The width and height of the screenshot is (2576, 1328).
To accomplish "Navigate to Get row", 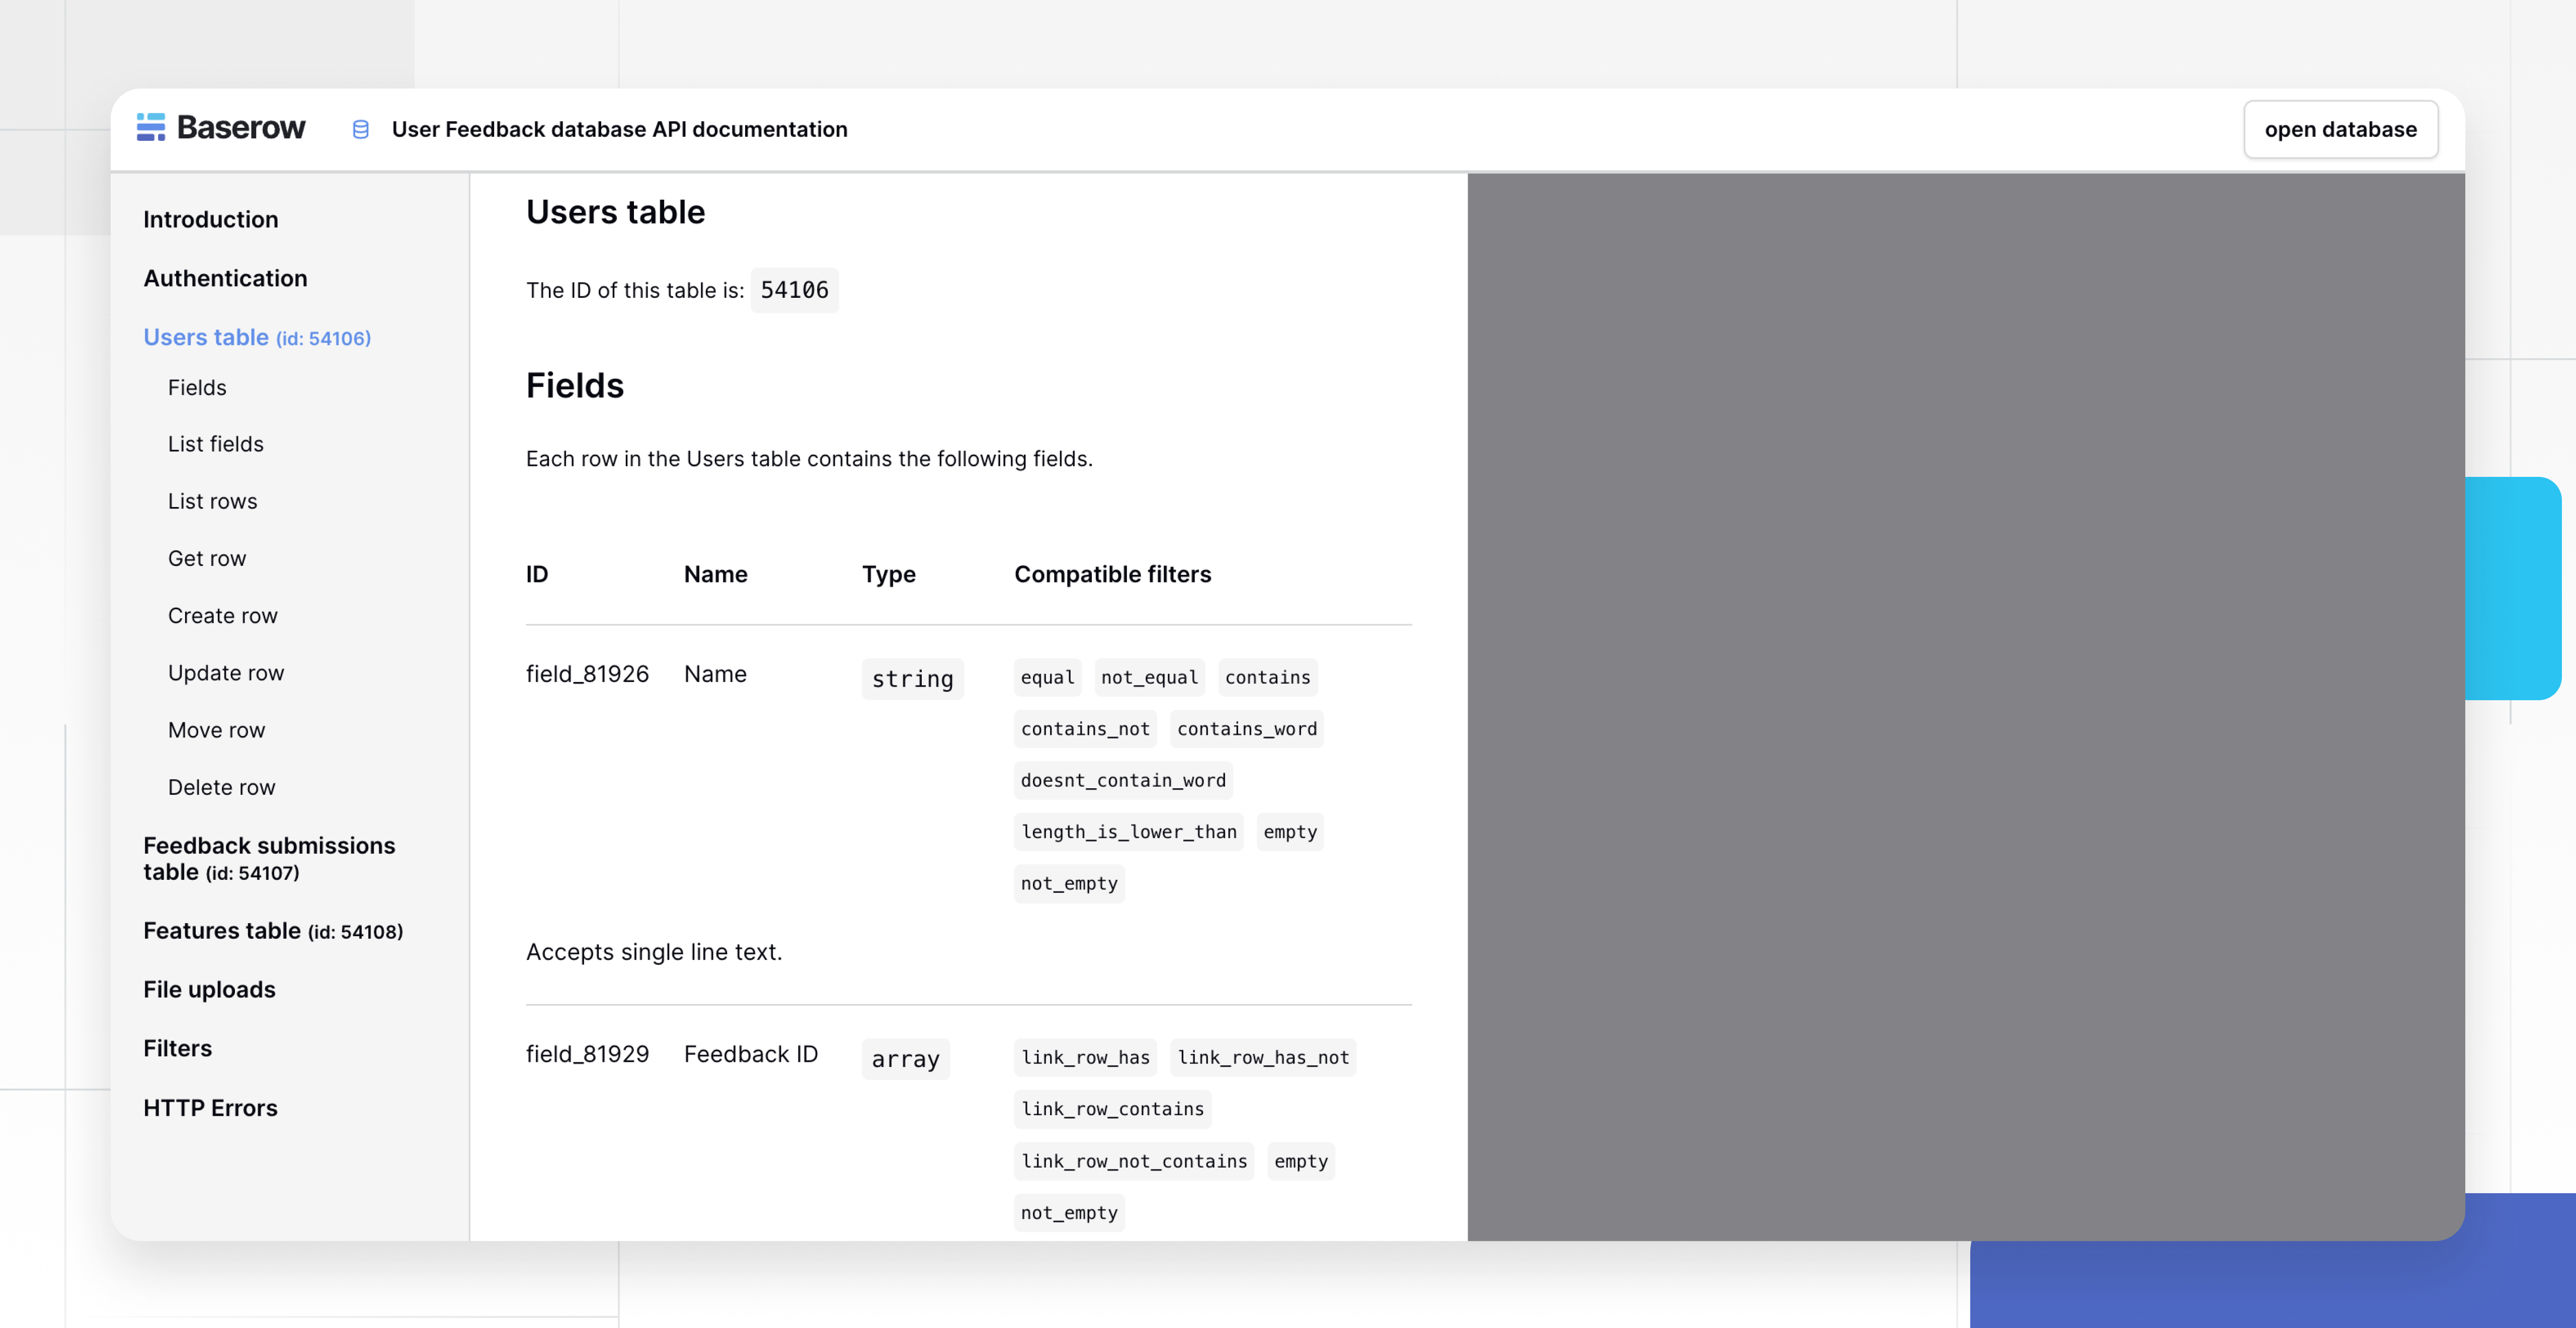I will pyautogui.click(x=207, y=558).
